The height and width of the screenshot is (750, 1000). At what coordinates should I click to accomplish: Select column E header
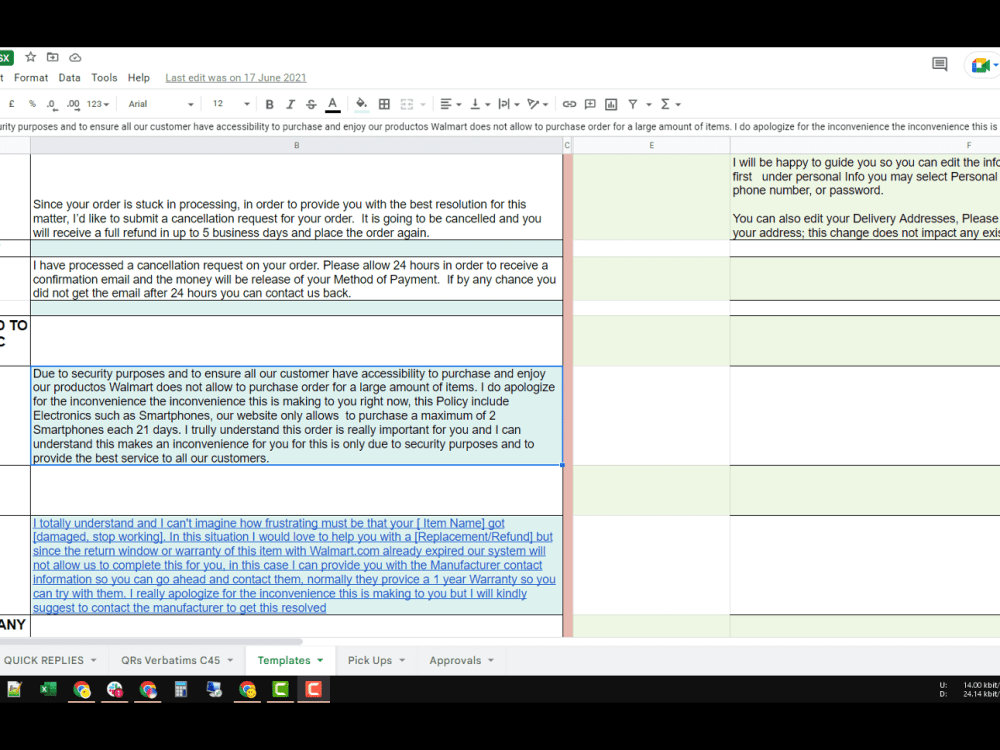651,145
